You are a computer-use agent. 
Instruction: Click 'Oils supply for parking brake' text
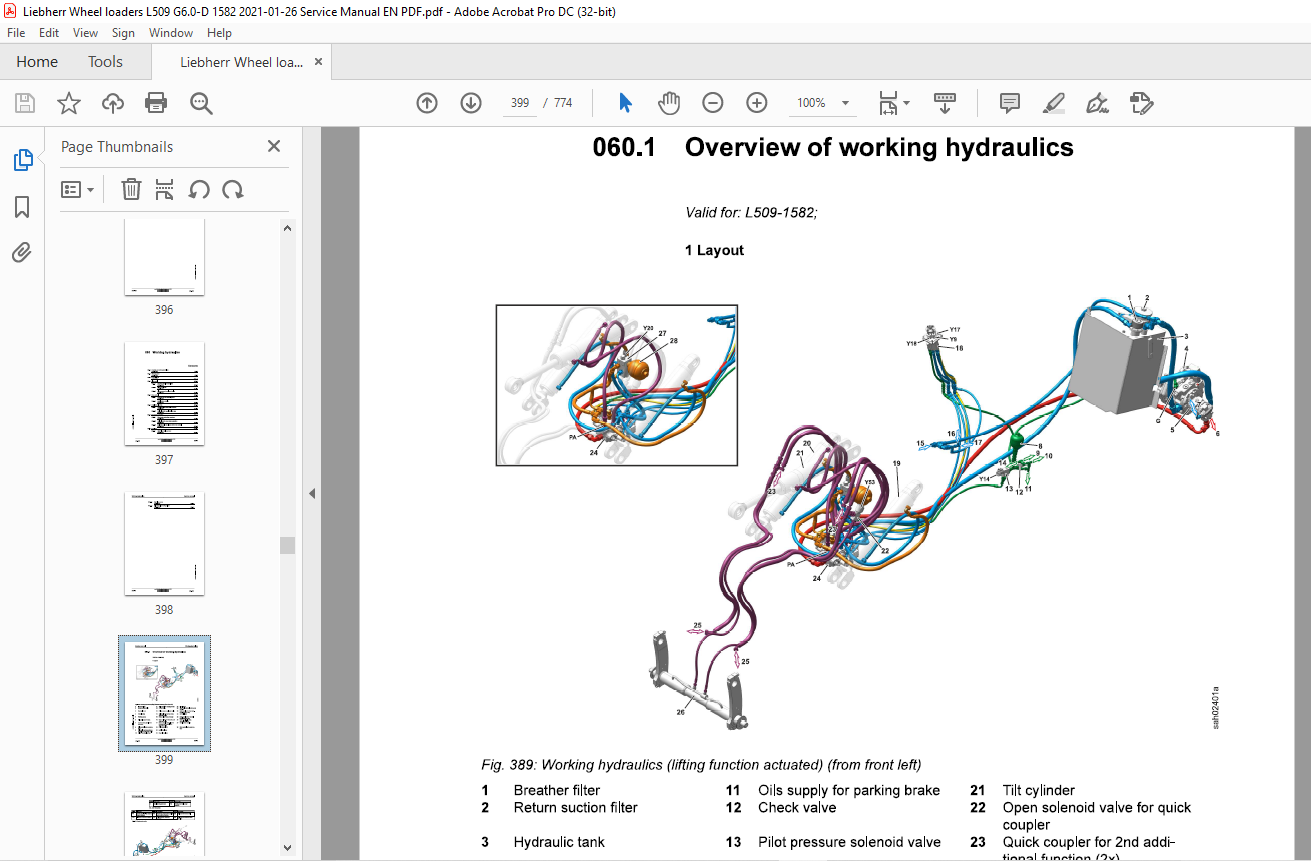[x=849, y=790]
